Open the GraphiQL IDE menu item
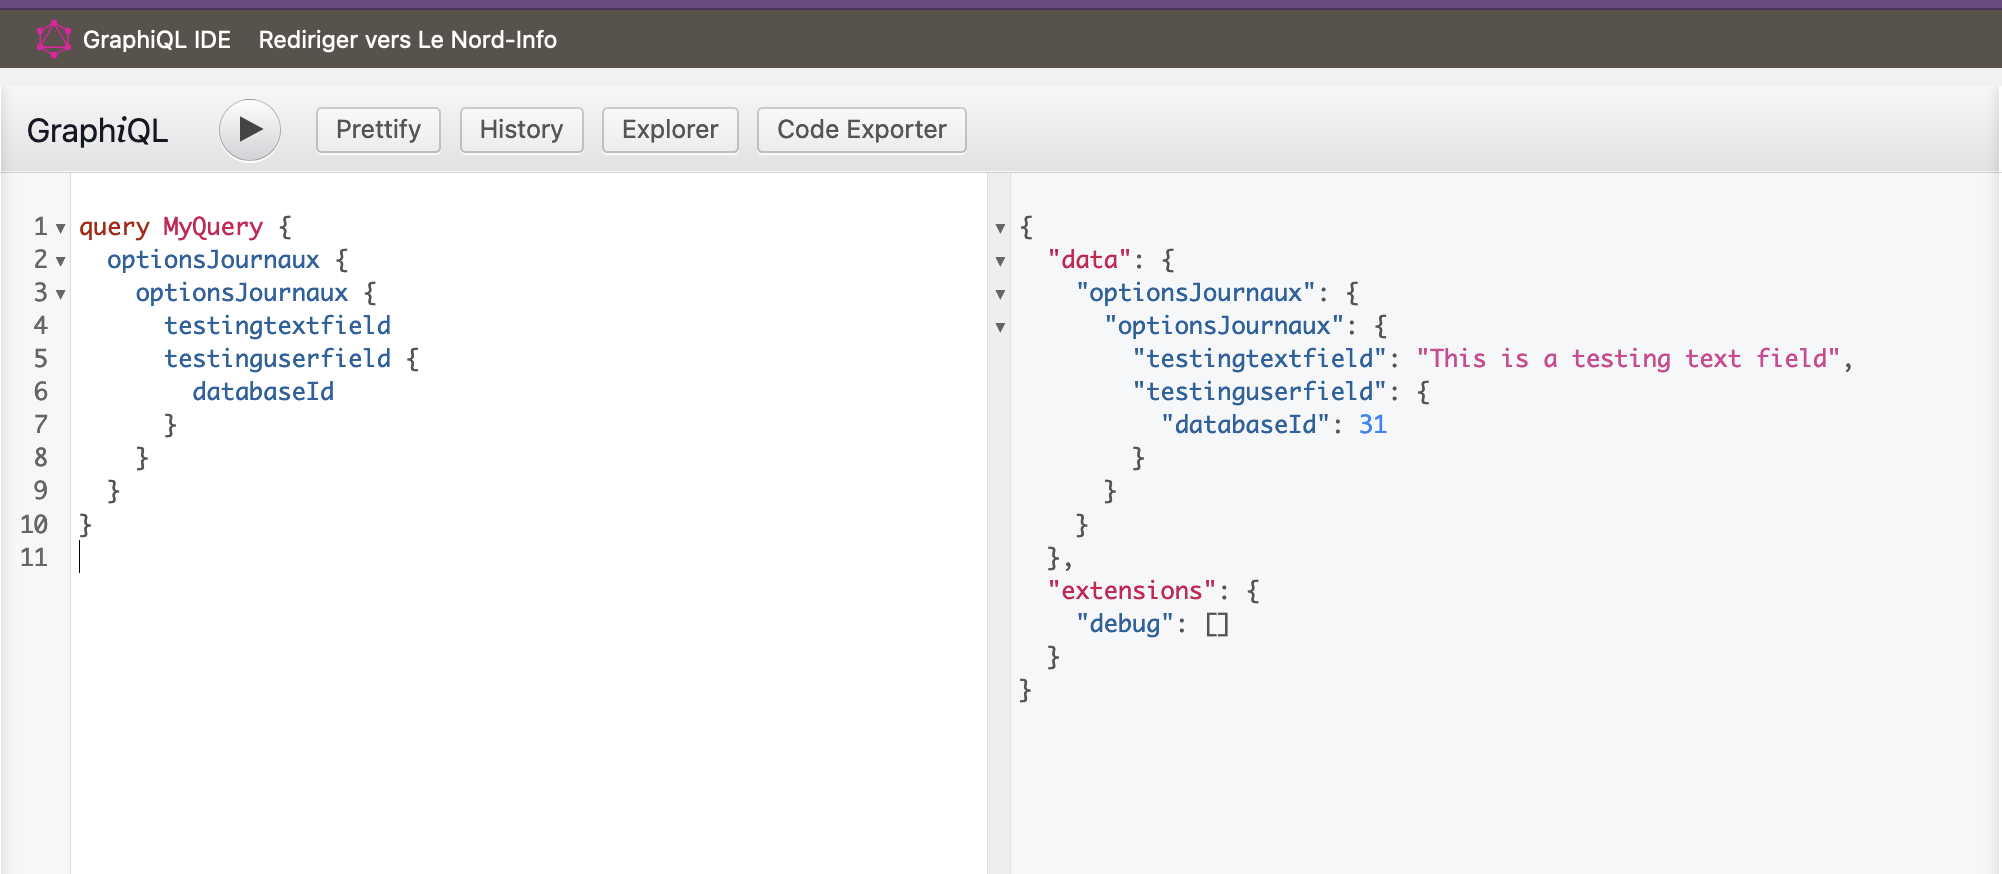Image resolution: width=2002 pixels, height=874 pixels. (x=157, y=40)
